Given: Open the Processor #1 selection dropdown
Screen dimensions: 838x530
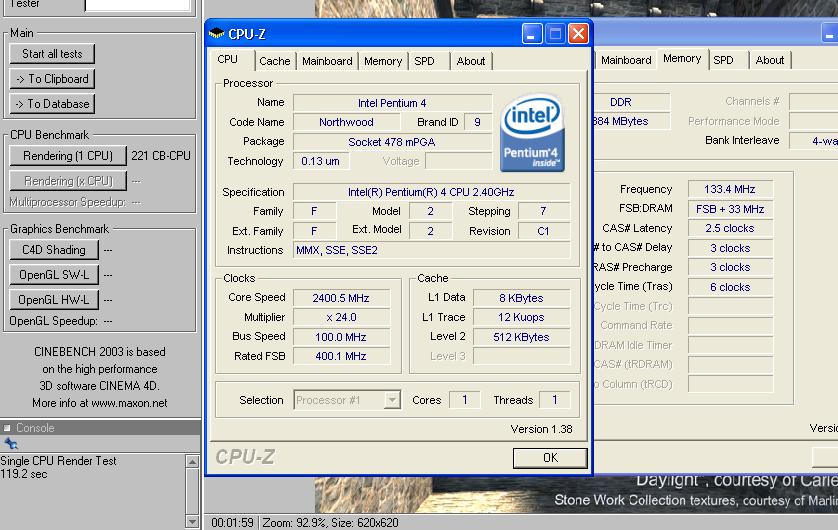Looking at the screenshot, I should [x=346, y=400].
